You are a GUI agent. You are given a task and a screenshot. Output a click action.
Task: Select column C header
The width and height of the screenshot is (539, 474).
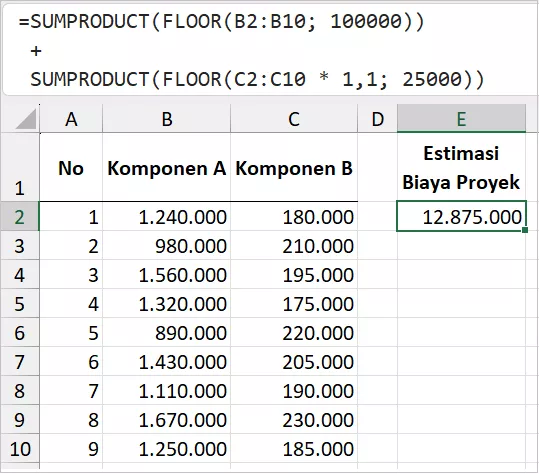(x=294, y=119)
